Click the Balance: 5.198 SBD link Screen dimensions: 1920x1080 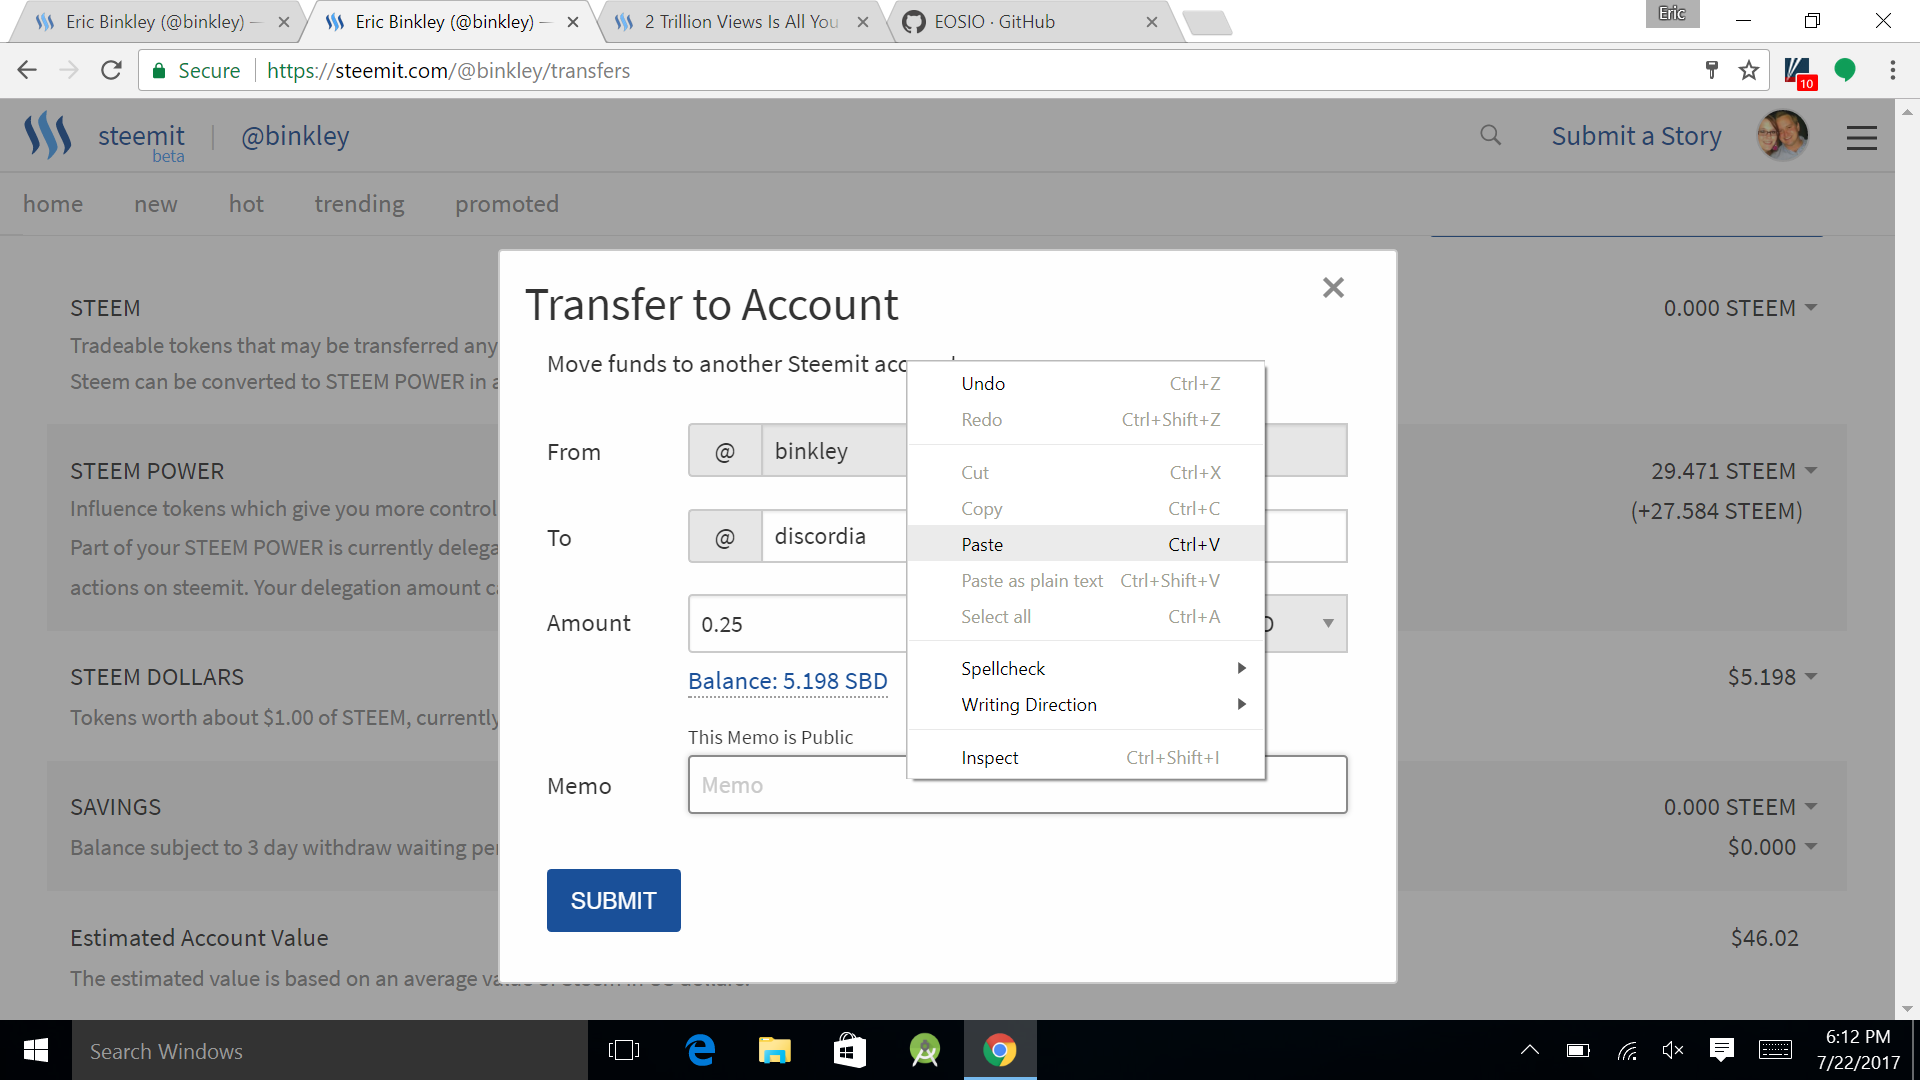click(787, 681)
